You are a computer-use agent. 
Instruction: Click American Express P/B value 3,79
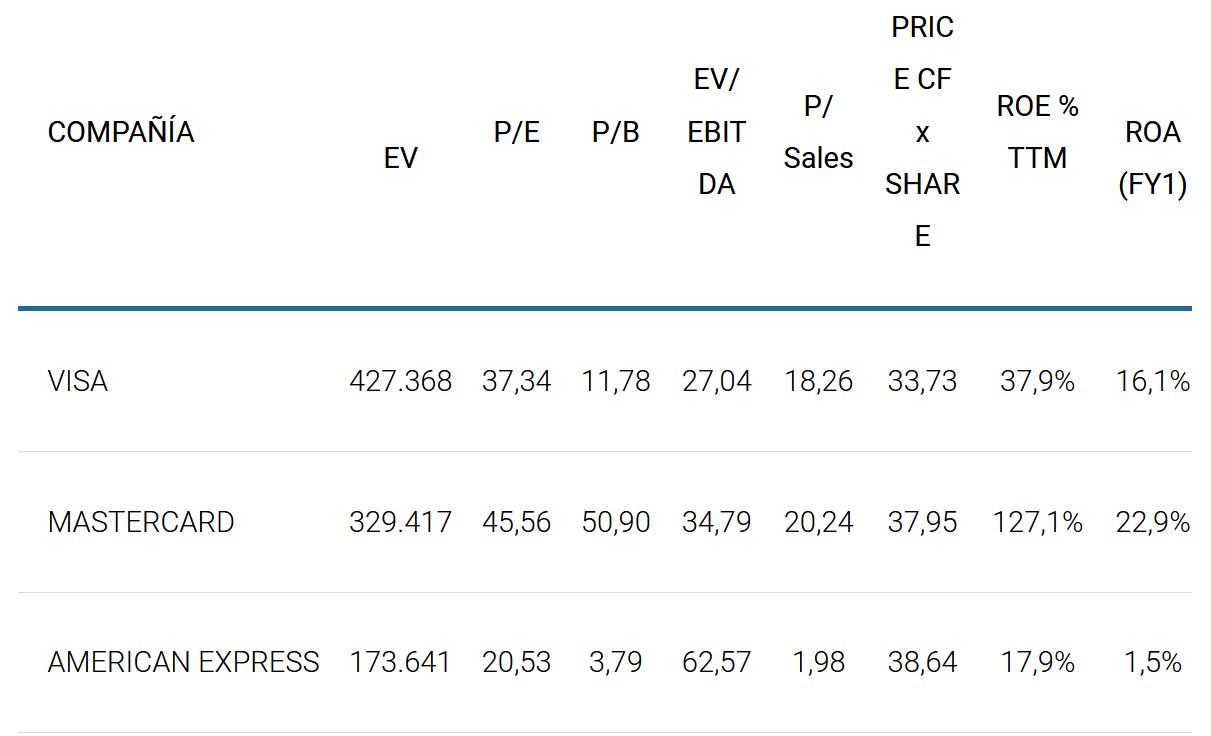point(615,662)
